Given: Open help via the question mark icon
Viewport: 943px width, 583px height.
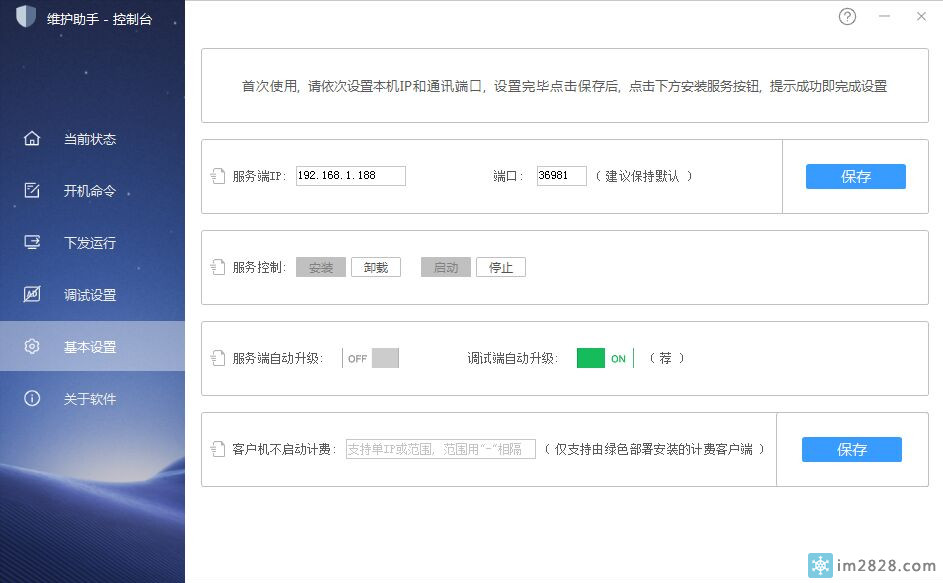Looking at the screenshot, I should pyautogui.click(x=847, y=17).
